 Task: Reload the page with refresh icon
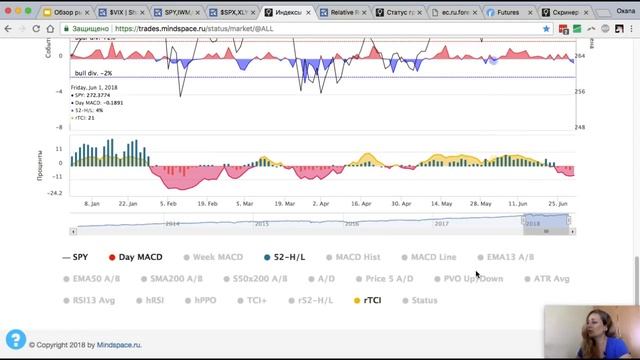[x=36, y=29]
